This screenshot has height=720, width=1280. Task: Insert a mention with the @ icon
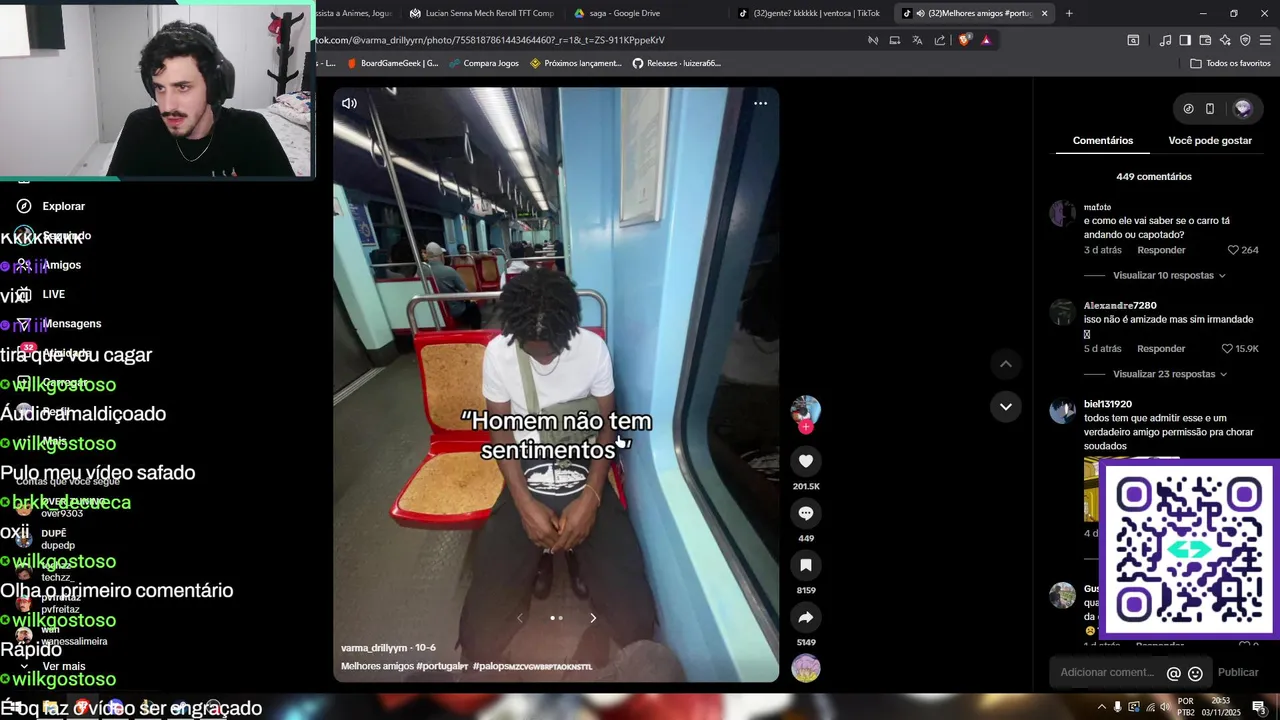tap(1174, 674)
